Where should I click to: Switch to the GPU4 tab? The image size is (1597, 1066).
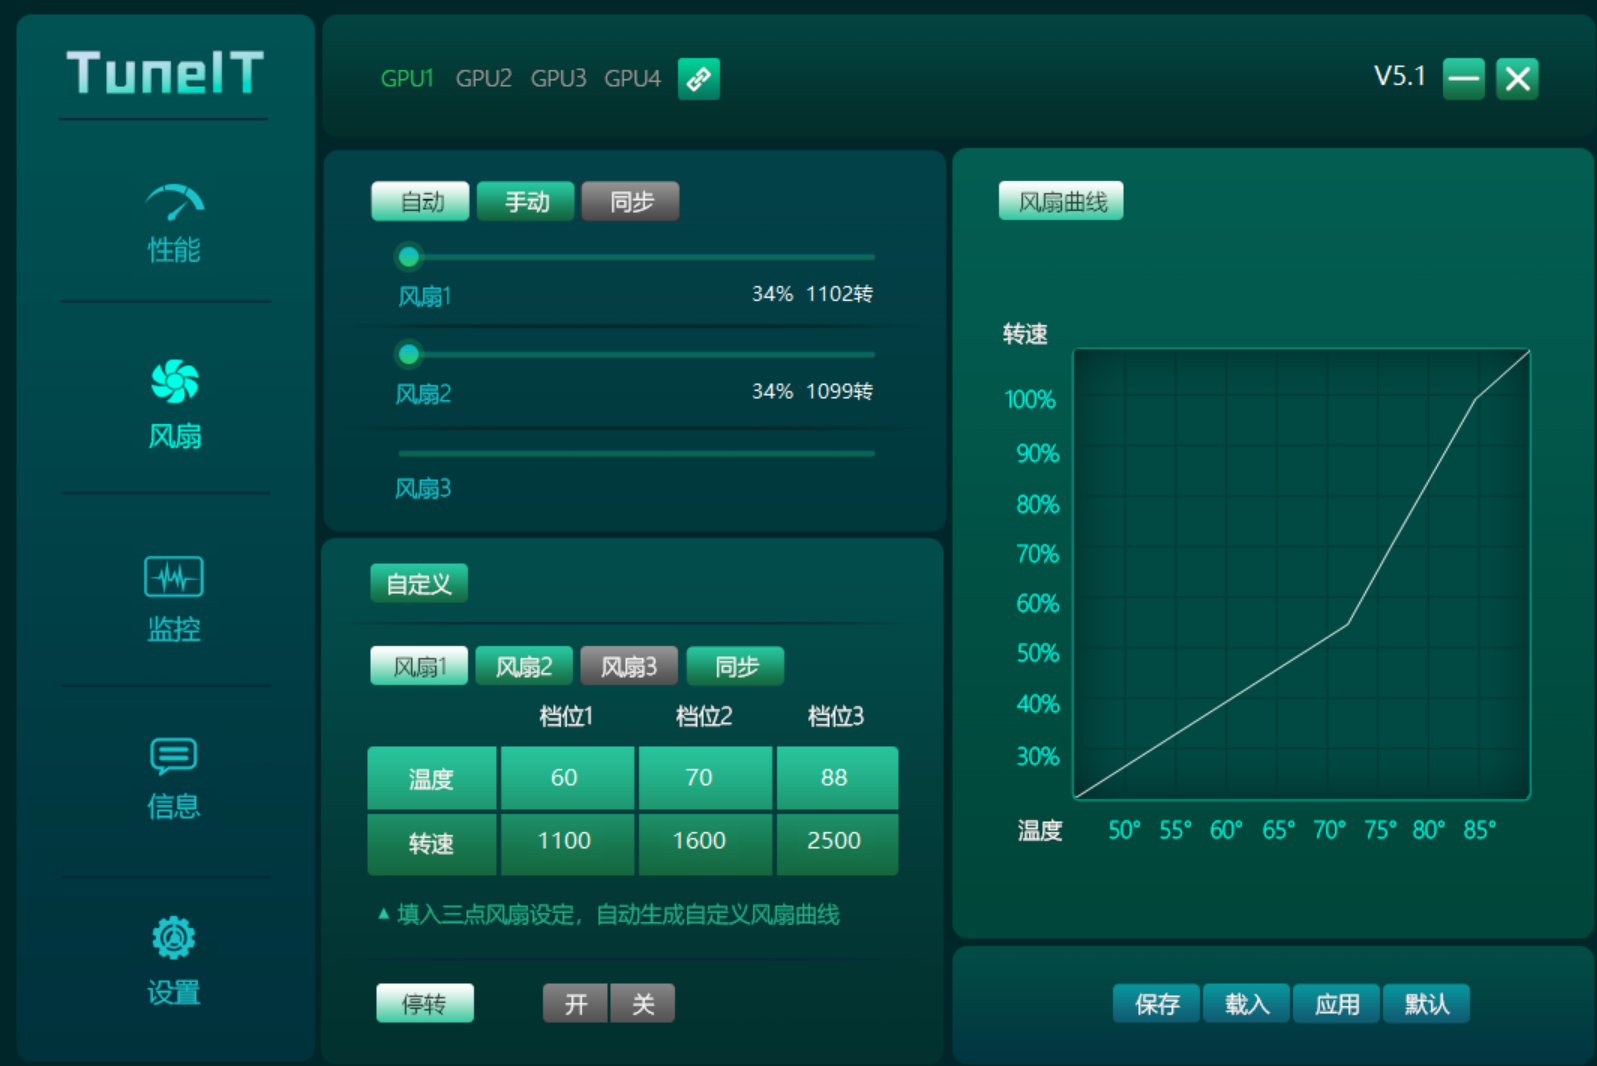coord(632,78)
